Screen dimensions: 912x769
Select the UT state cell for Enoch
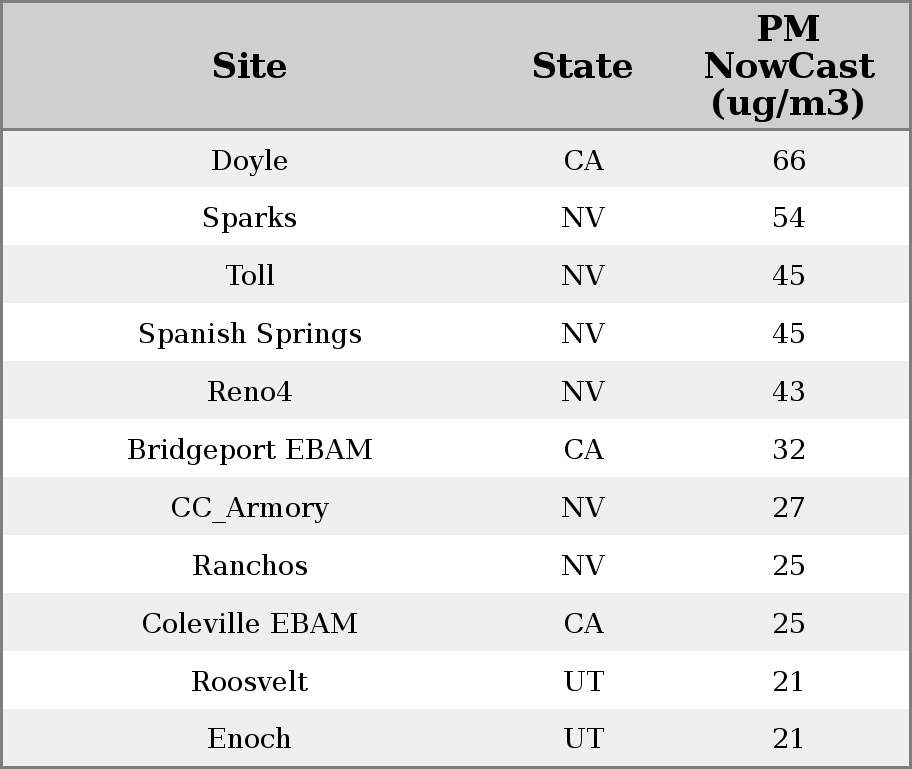point(583,739)
